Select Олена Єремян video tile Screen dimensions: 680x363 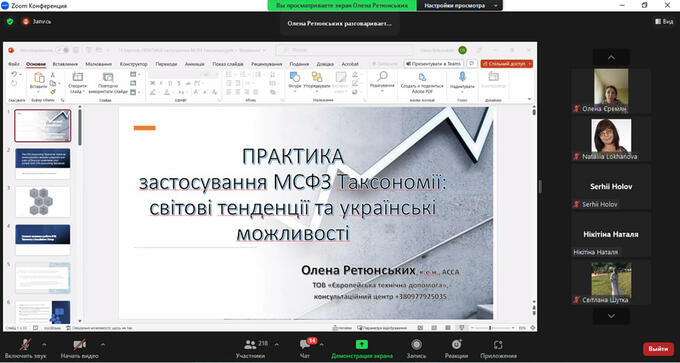point(611,91)
